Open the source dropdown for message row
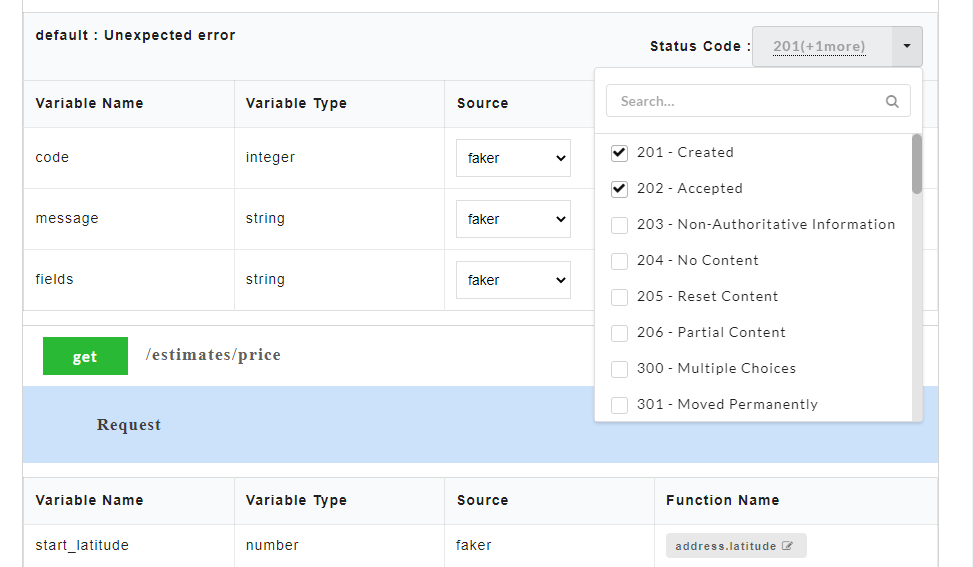Viewport: 973px width, 567px height. 513,219
